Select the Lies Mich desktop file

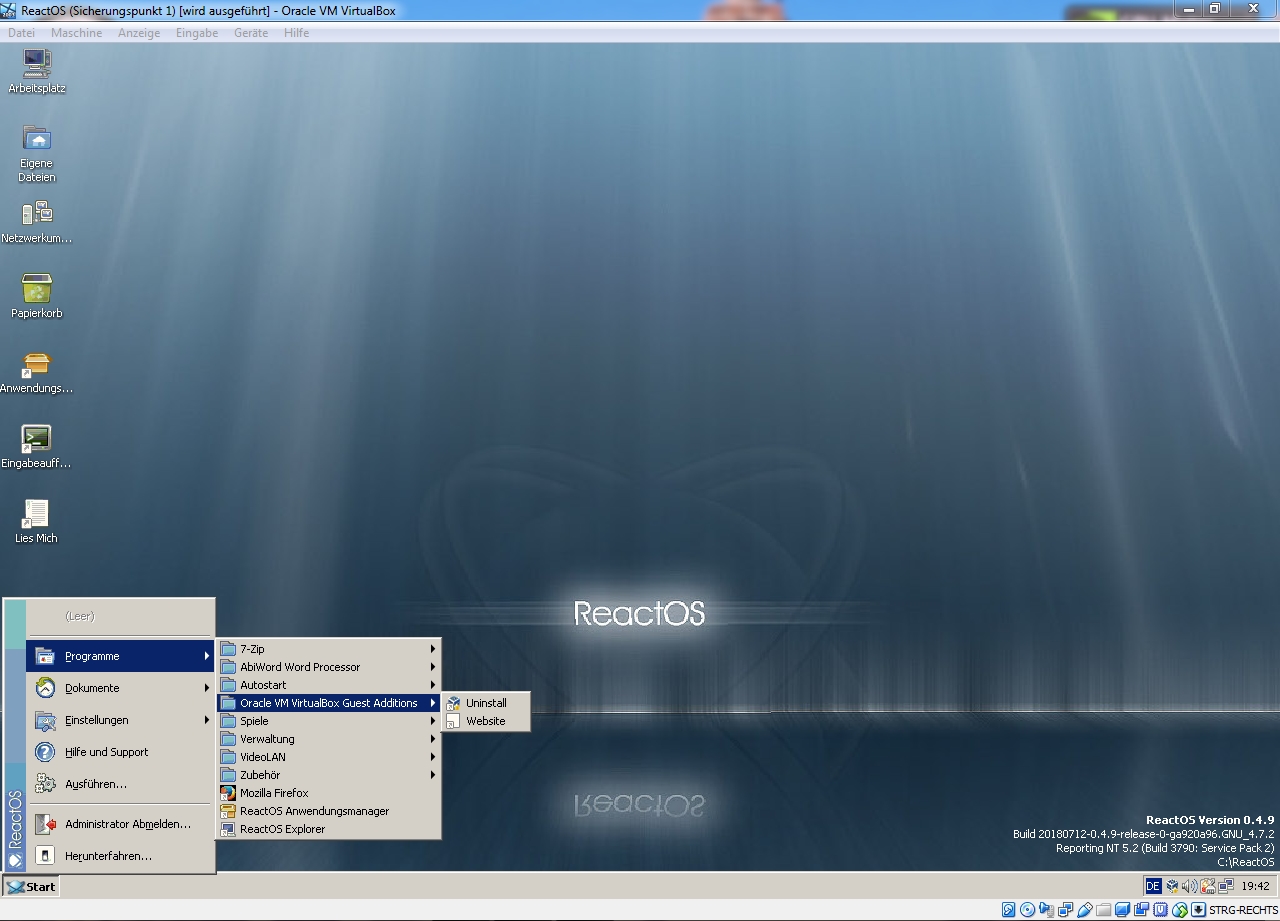point(37,521)
